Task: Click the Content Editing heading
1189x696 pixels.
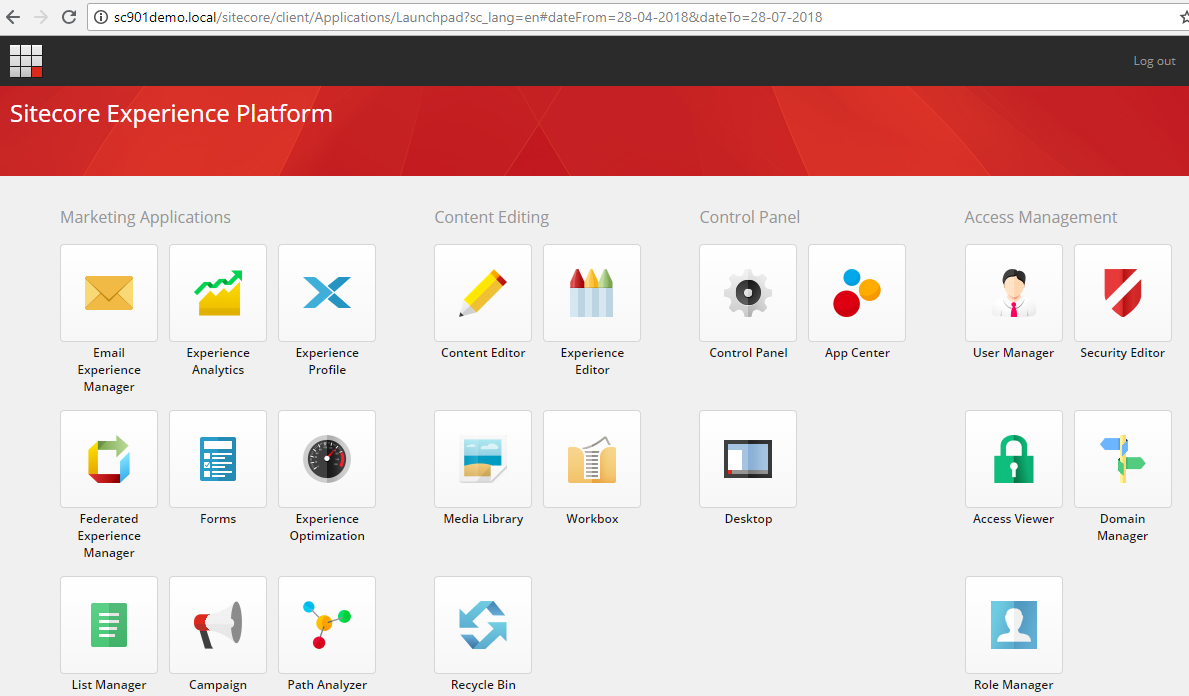Action: tap(491, 217)
